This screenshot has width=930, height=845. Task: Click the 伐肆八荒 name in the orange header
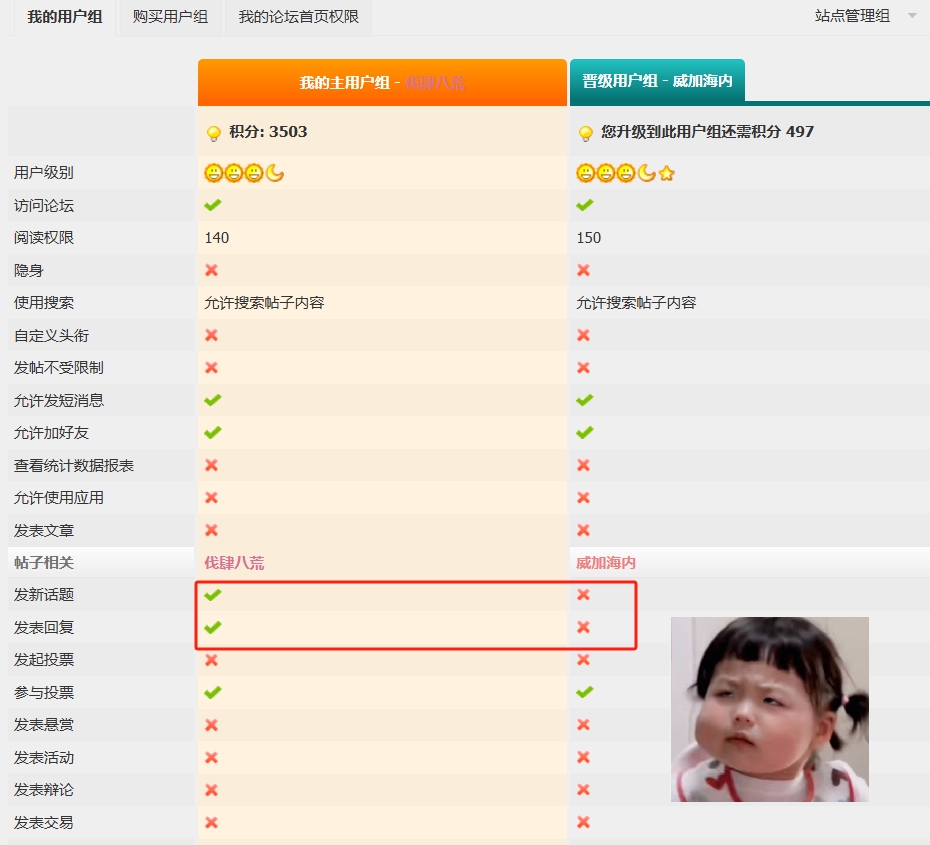point(435,83)
